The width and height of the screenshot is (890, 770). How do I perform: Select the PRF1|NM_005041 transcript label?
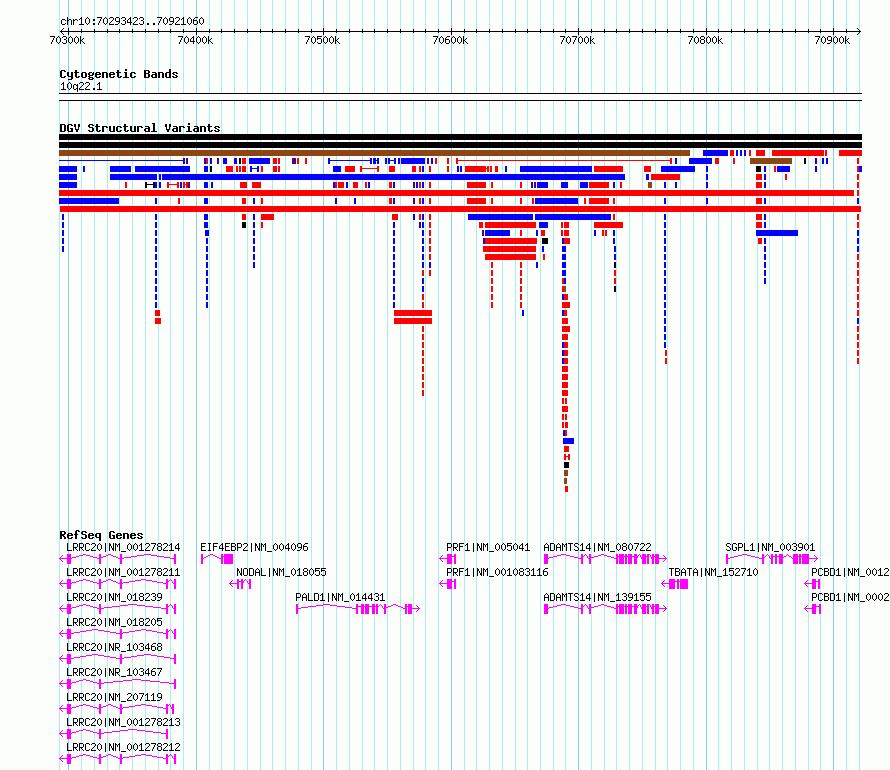point(488,547)
